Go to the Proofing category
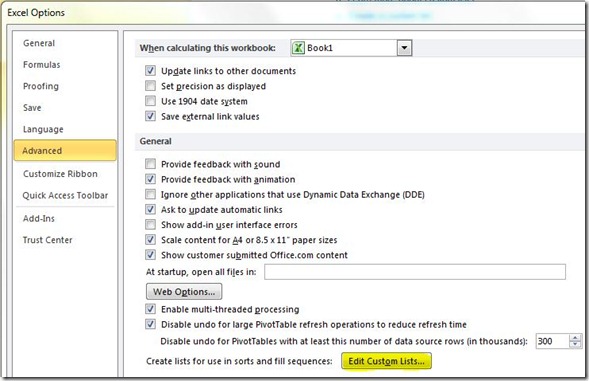This screenshot has height=381, width=589. click(41, 86)
